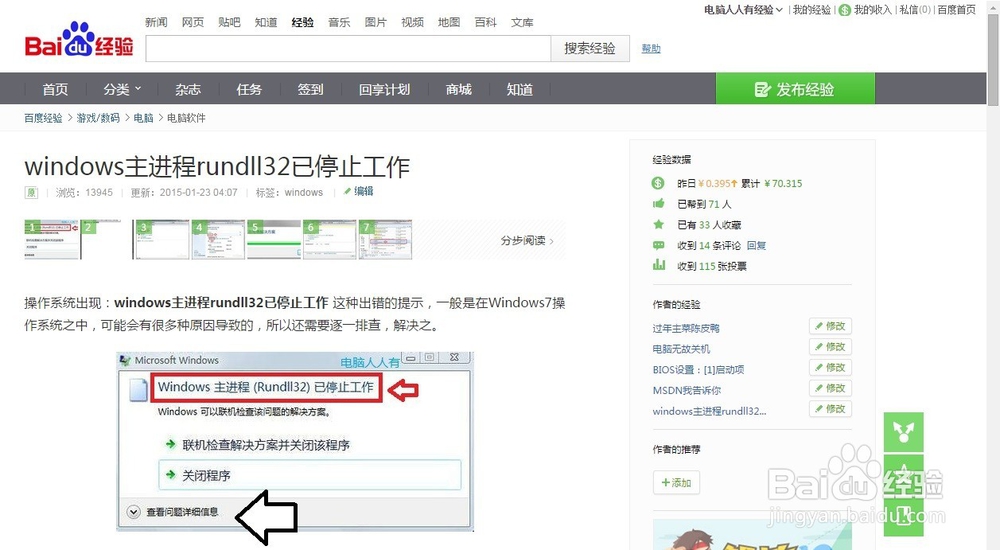Click the comment bubble icon
This screenshot has height=550, width=1000.
[658, 245]
